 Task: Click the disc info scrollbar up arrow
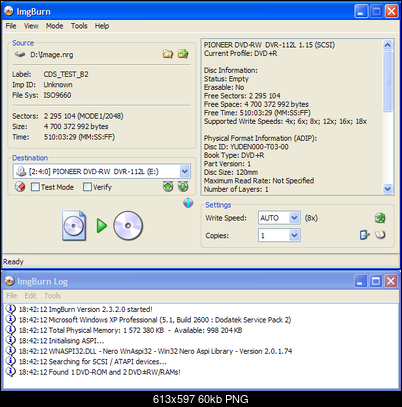pyautogui.click(x=387, y=45)
